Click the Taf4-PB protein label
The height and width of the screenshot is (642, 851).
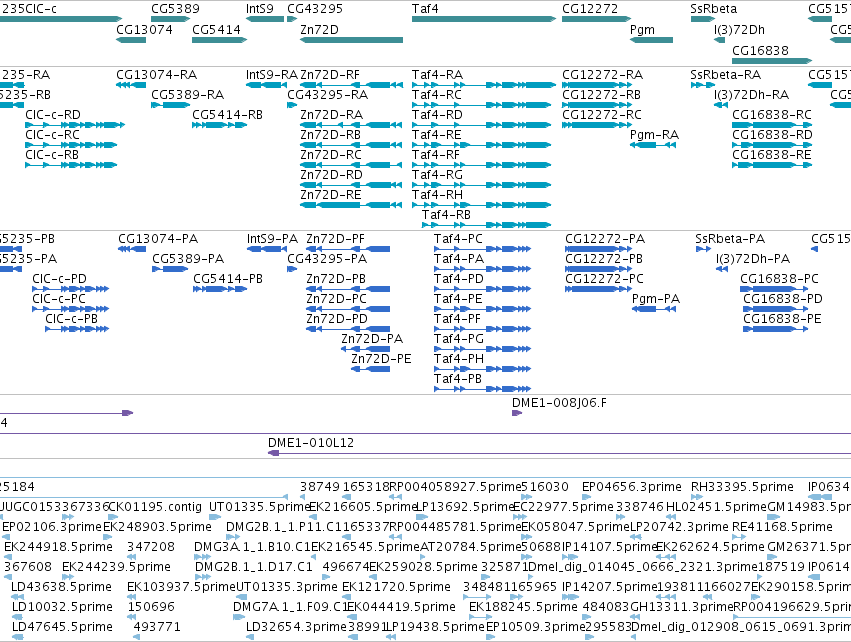(458, 378)
